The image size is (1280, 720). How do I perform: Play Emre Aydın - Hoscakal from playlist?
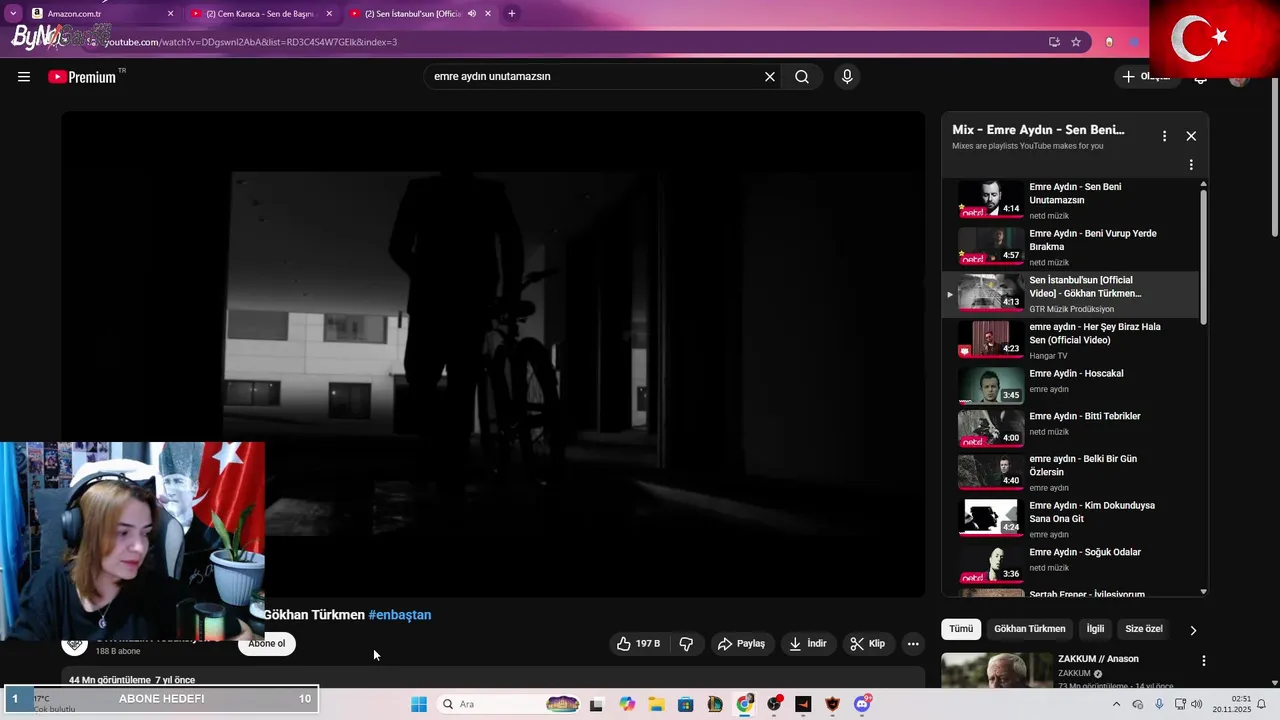pos(1070,385)
